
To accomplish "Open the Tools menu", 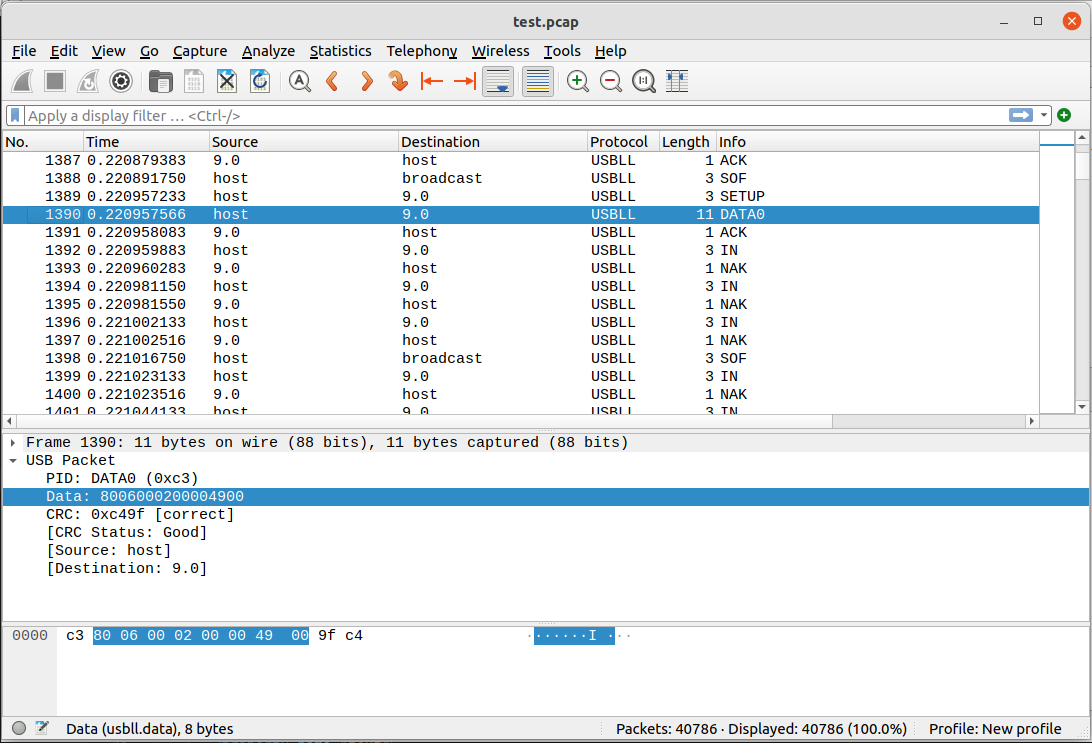I will click(x=561, y=51).
